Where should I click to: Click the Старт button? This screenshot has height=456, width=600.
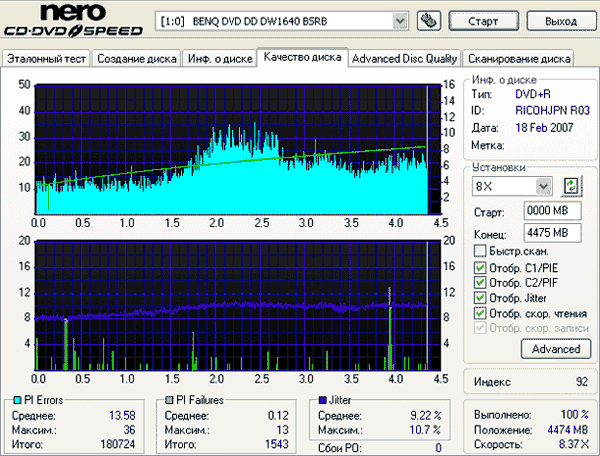click(x=483, y=21)
